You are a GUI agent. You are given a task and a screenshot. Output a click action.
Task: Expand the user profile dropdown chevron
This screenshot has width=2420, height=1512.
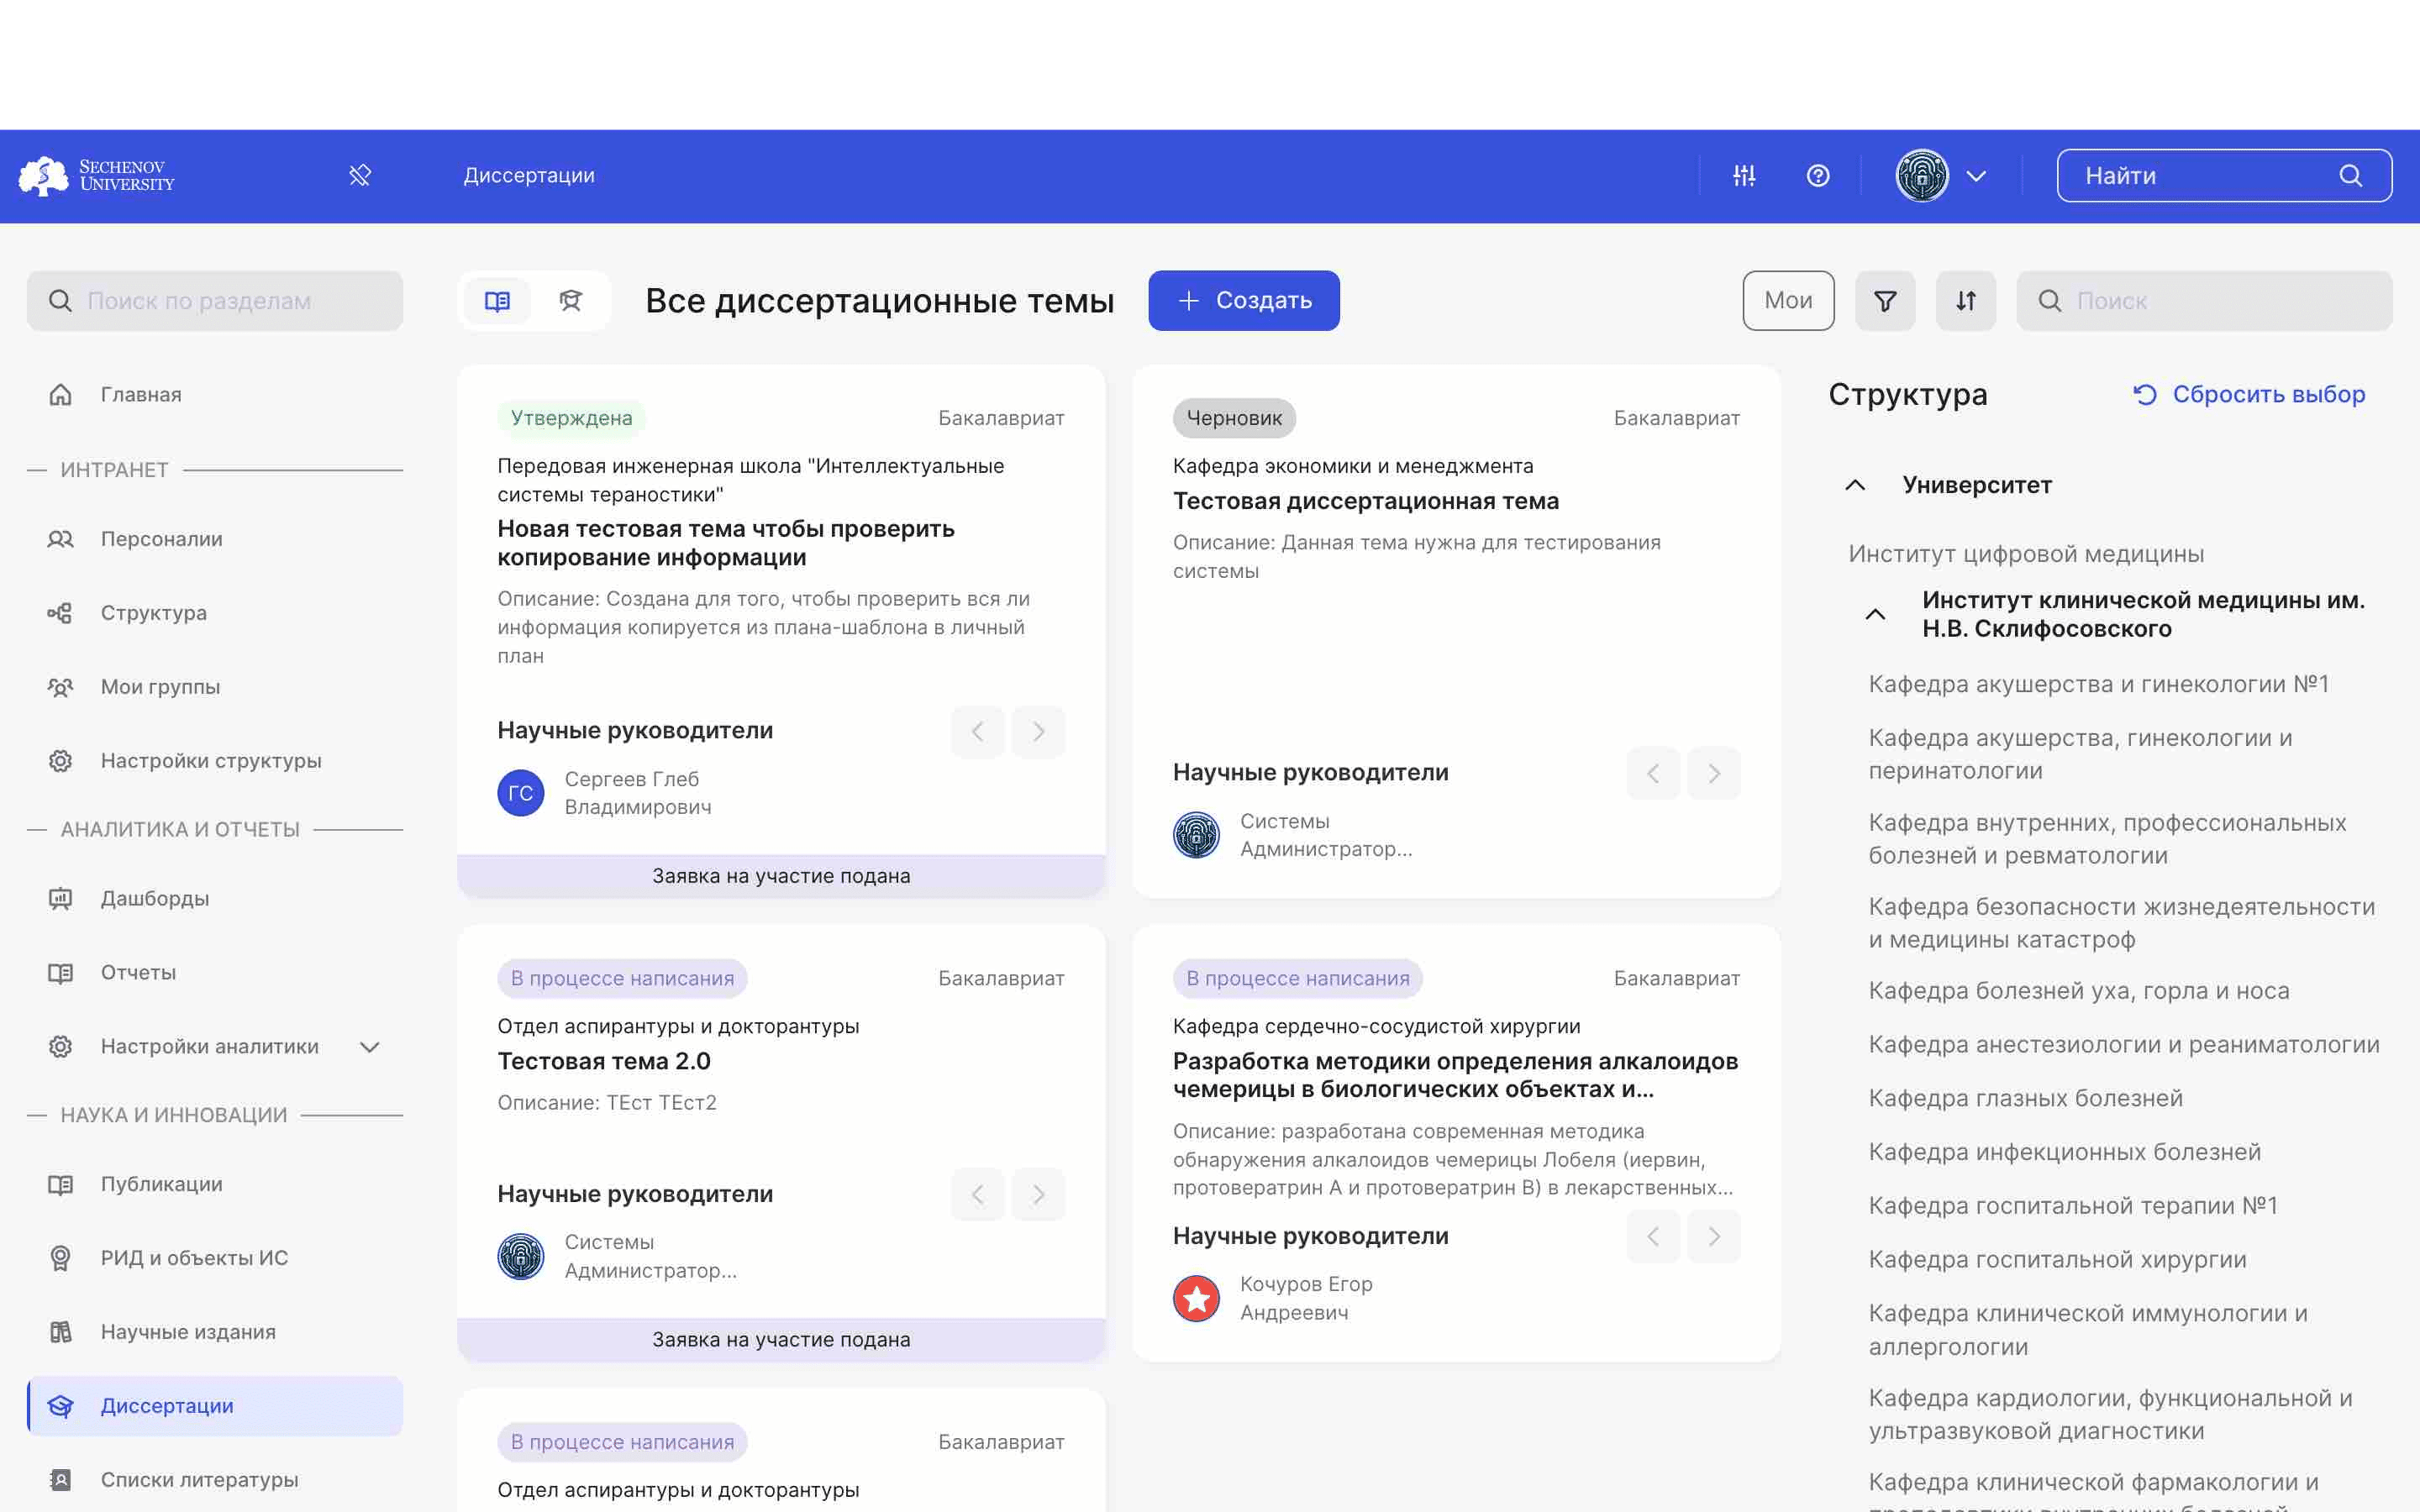(x=1976, y=176)
